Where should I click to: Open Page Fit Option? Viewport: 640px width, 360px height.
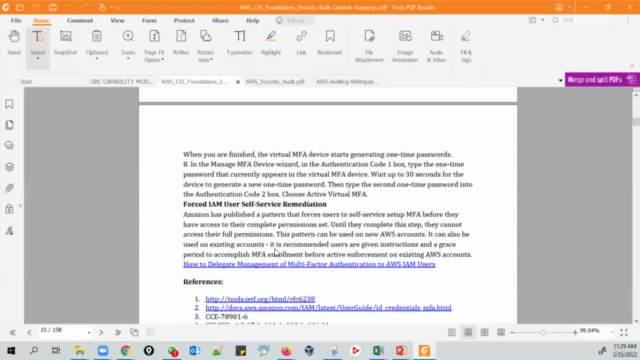(x=154, y=46)
